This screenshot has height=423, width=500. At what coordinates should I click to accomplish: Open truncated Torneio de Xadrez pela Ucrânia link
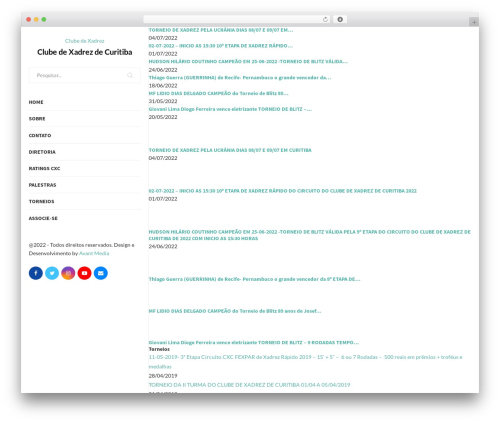pyautogui.click(x=221, y=30)
